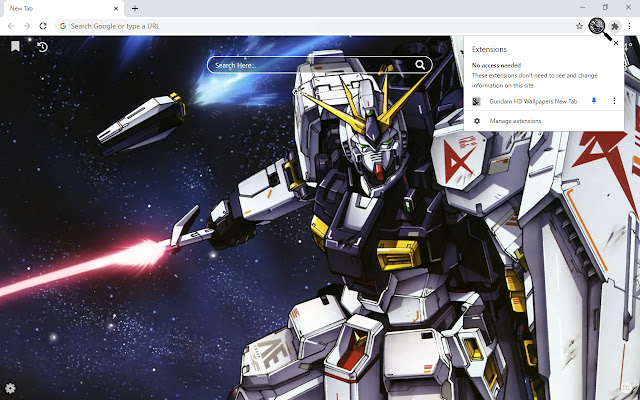Click the Gundam extension icon in the list
The image size is (640, 400).
click(x=476, y=101)
